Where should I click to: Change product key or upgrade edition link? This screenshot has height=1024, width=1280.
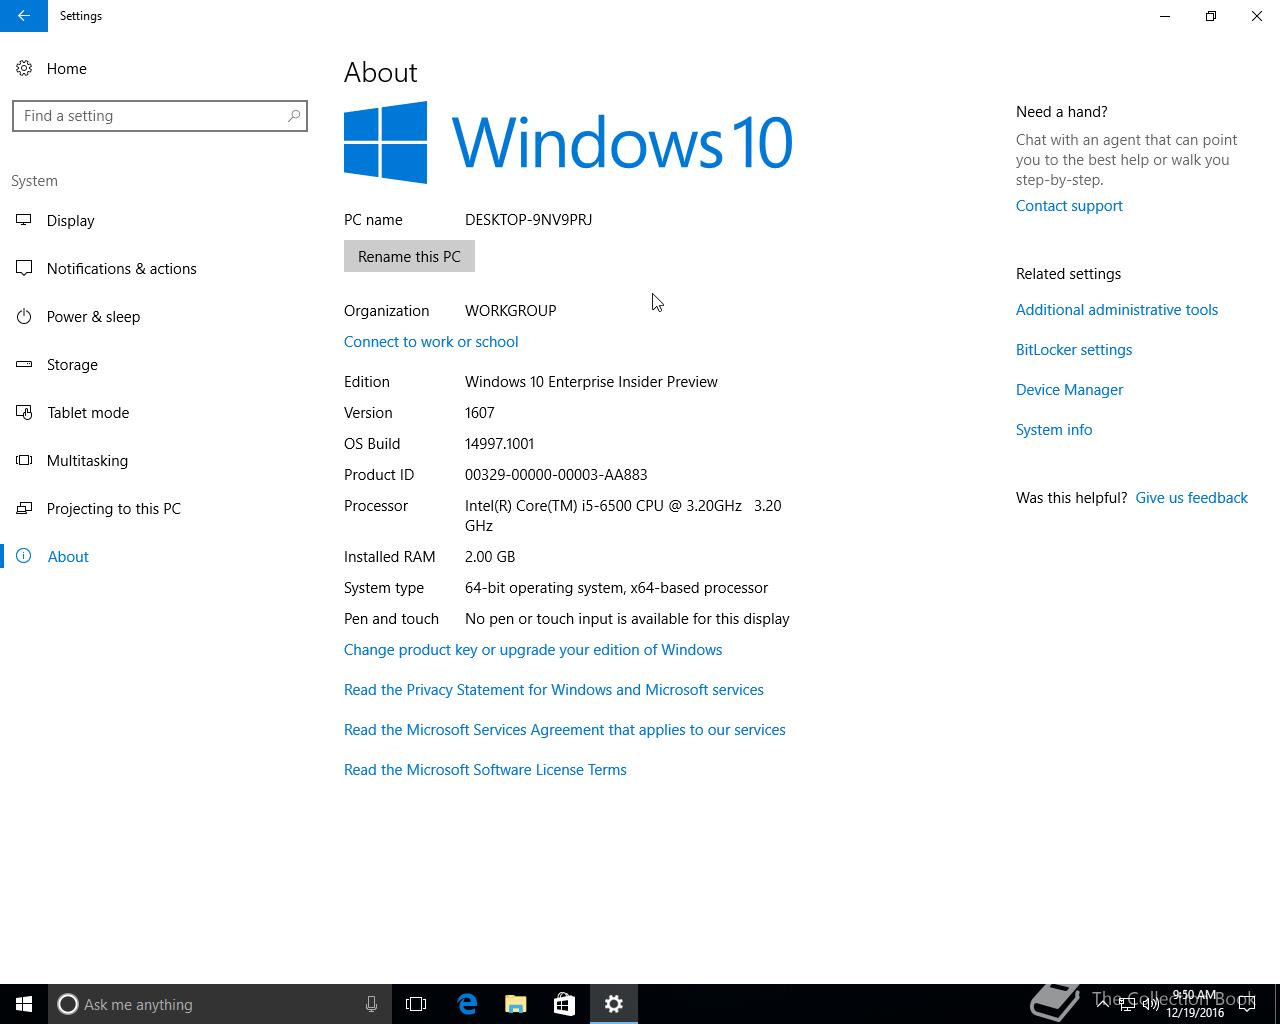(533, 650)
